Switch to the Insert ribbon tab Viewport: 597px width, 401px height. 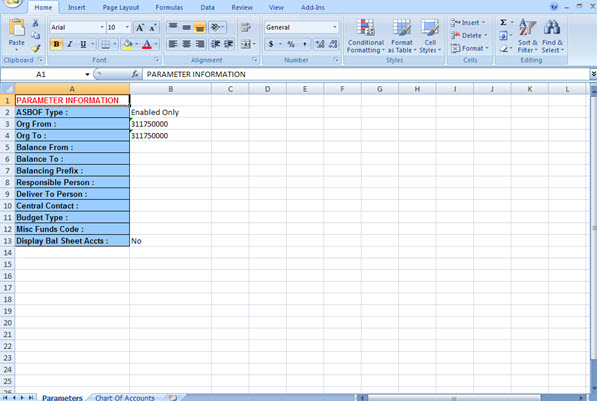[77, 7]
